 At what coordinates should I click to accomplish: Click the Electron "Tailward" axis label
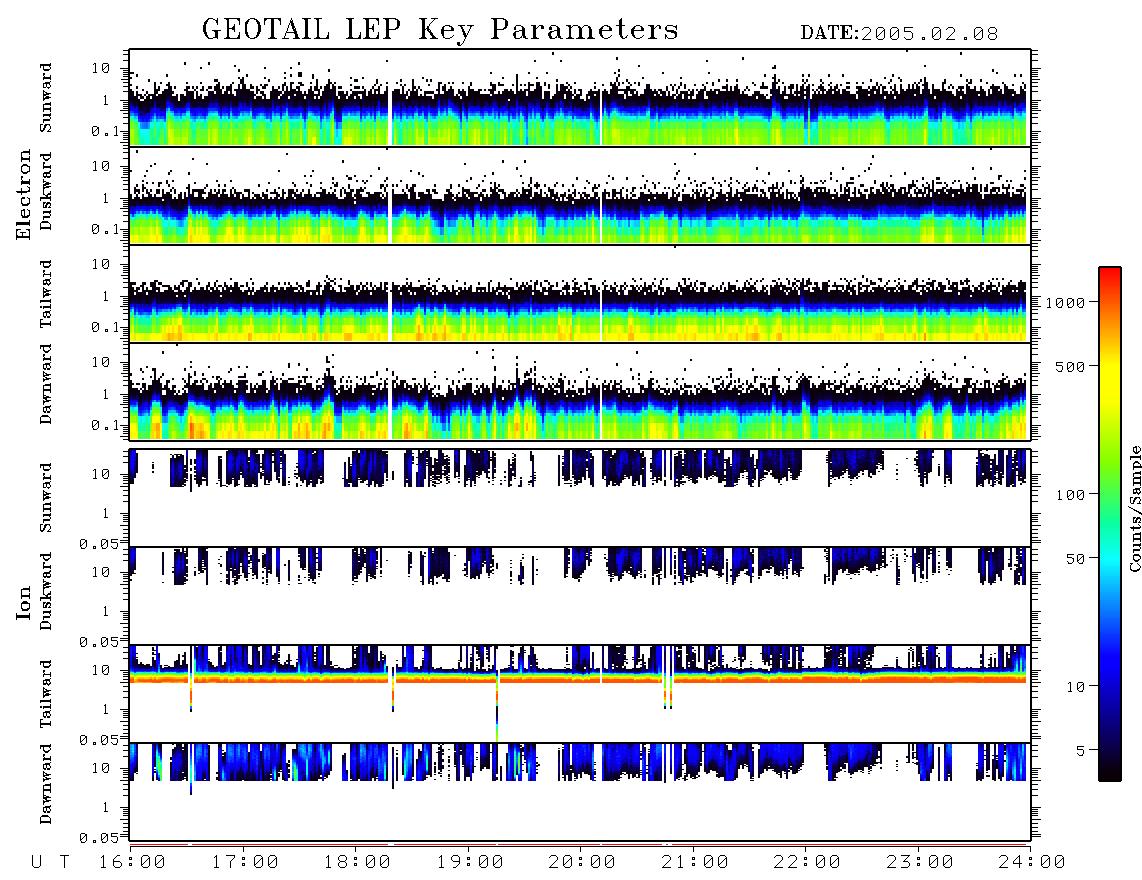[x=46, y=294]
